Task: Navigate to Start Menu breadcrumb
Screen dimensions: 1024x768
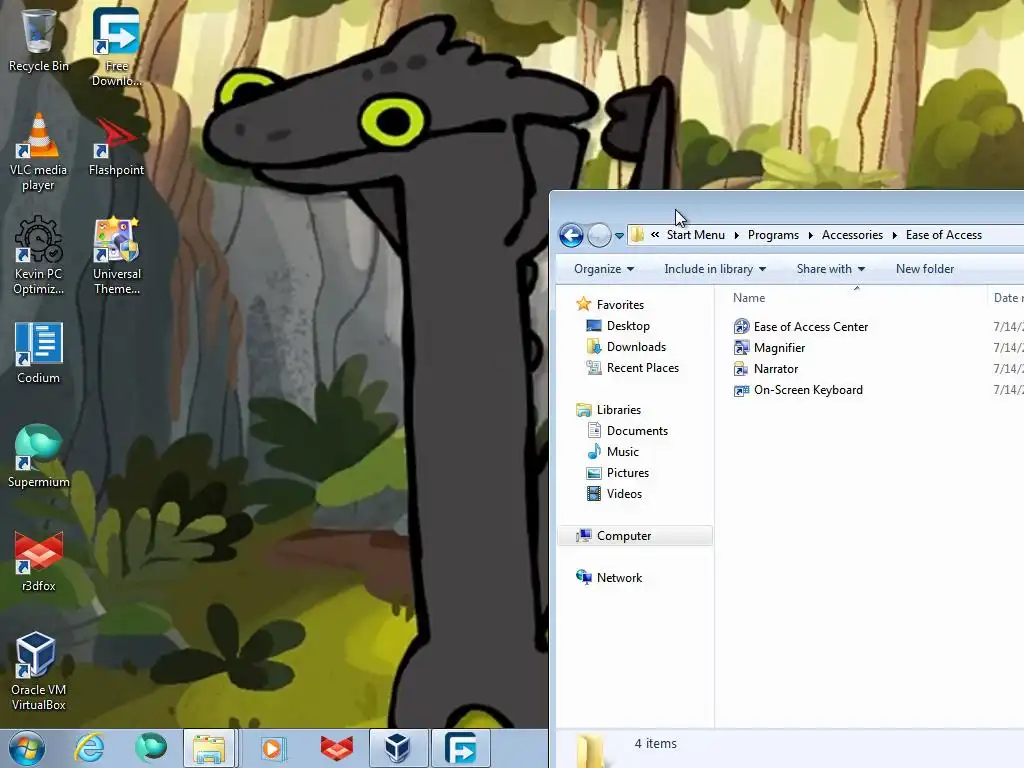Action: [x=696, y=235]
